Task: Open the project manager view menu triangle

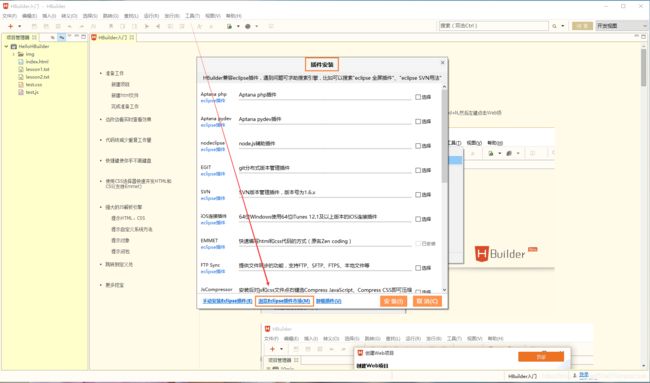Action: coord(70,36)
